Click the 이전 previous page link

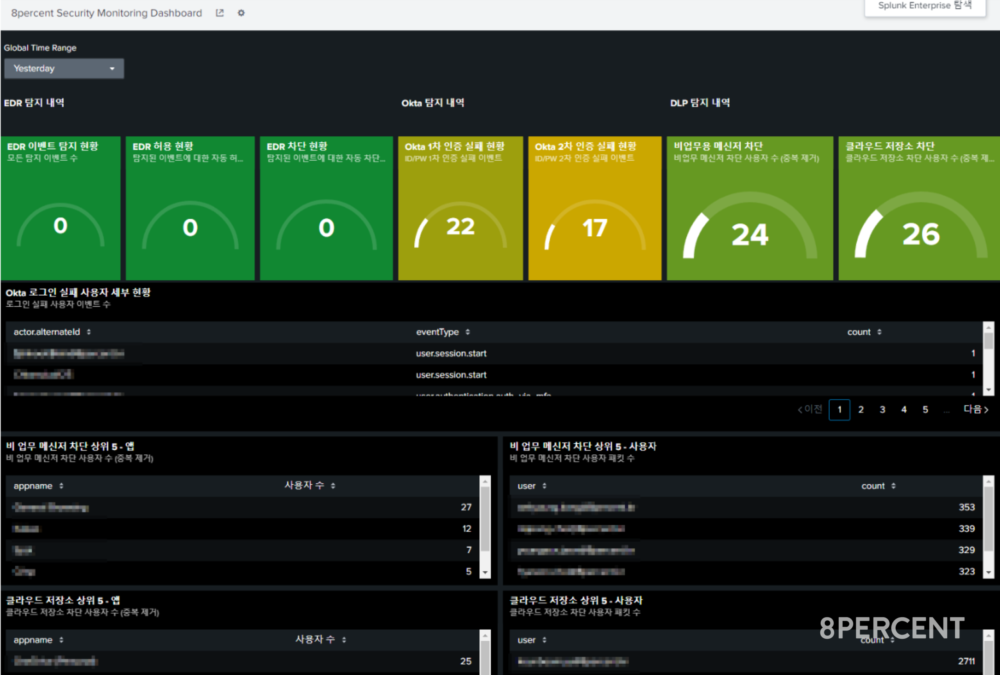point(810,410)
